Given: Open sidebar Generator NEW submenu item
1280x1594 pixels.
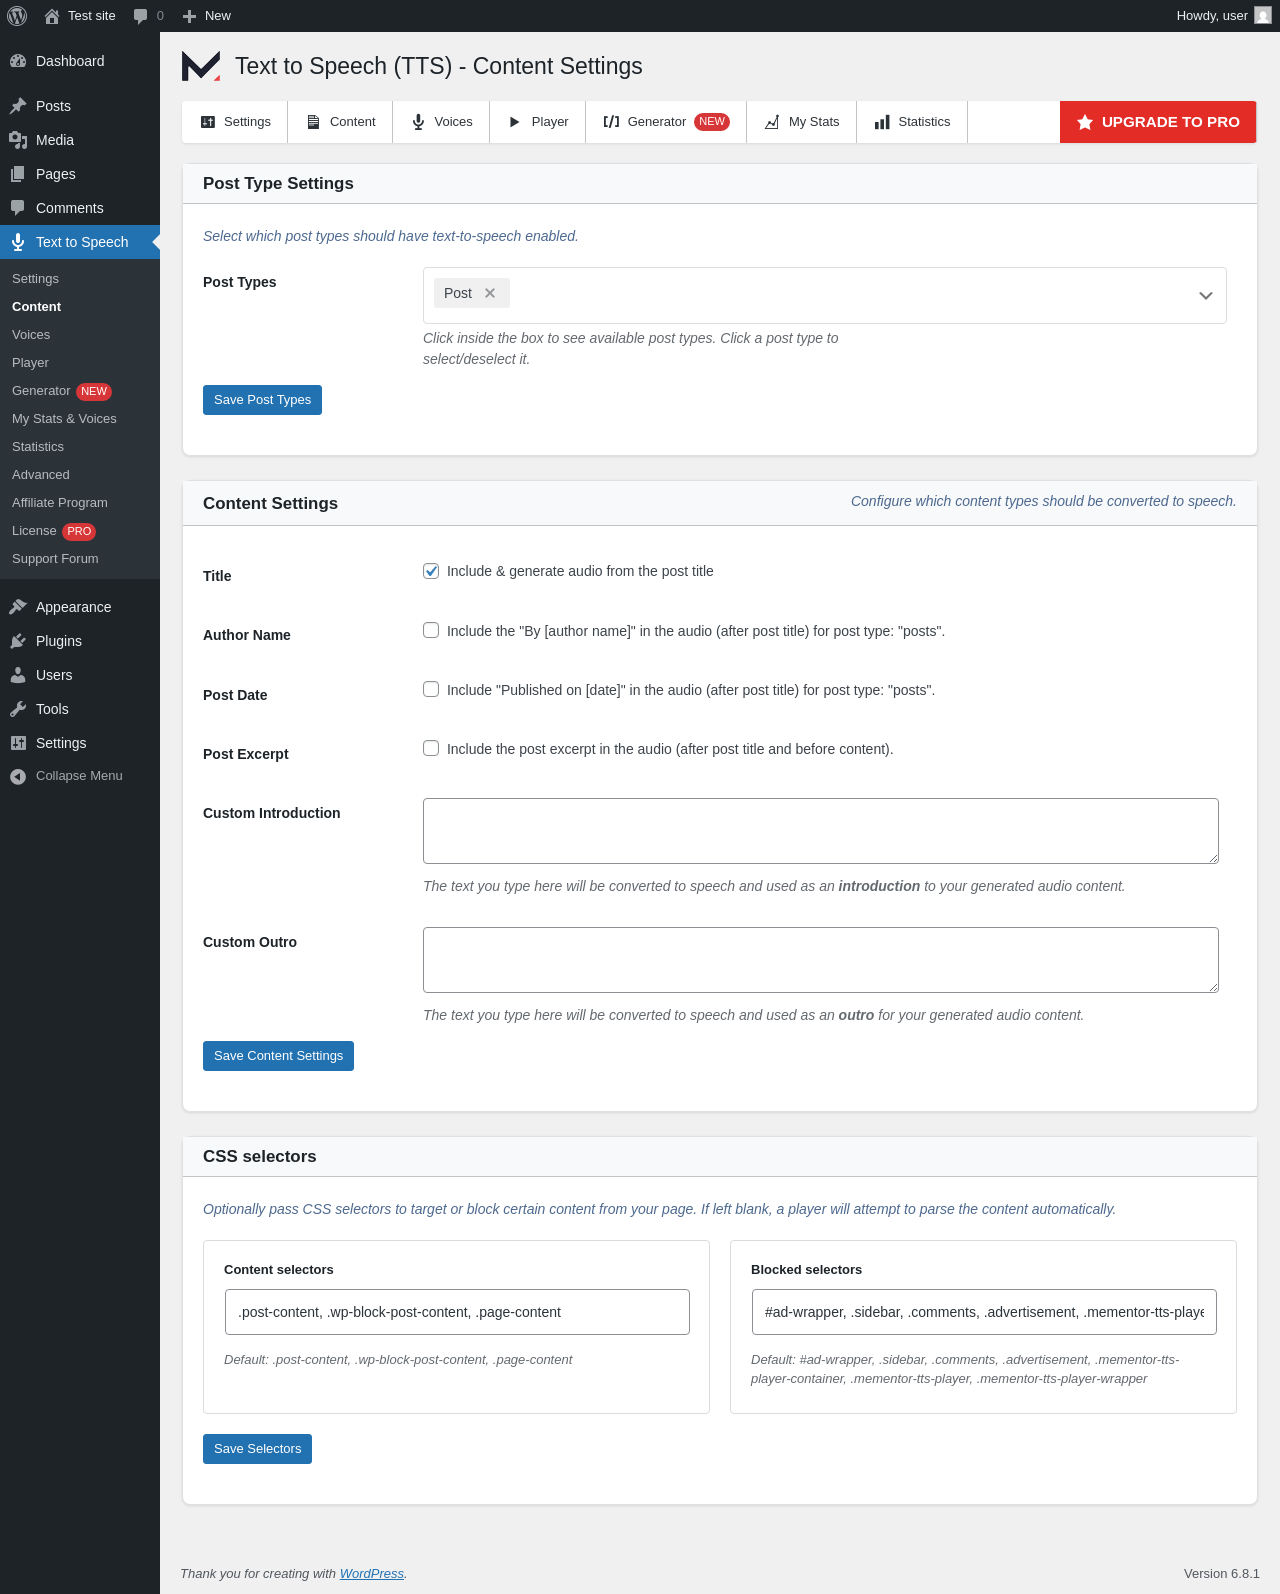Looking at the screenshot, I should pos(61,391).
